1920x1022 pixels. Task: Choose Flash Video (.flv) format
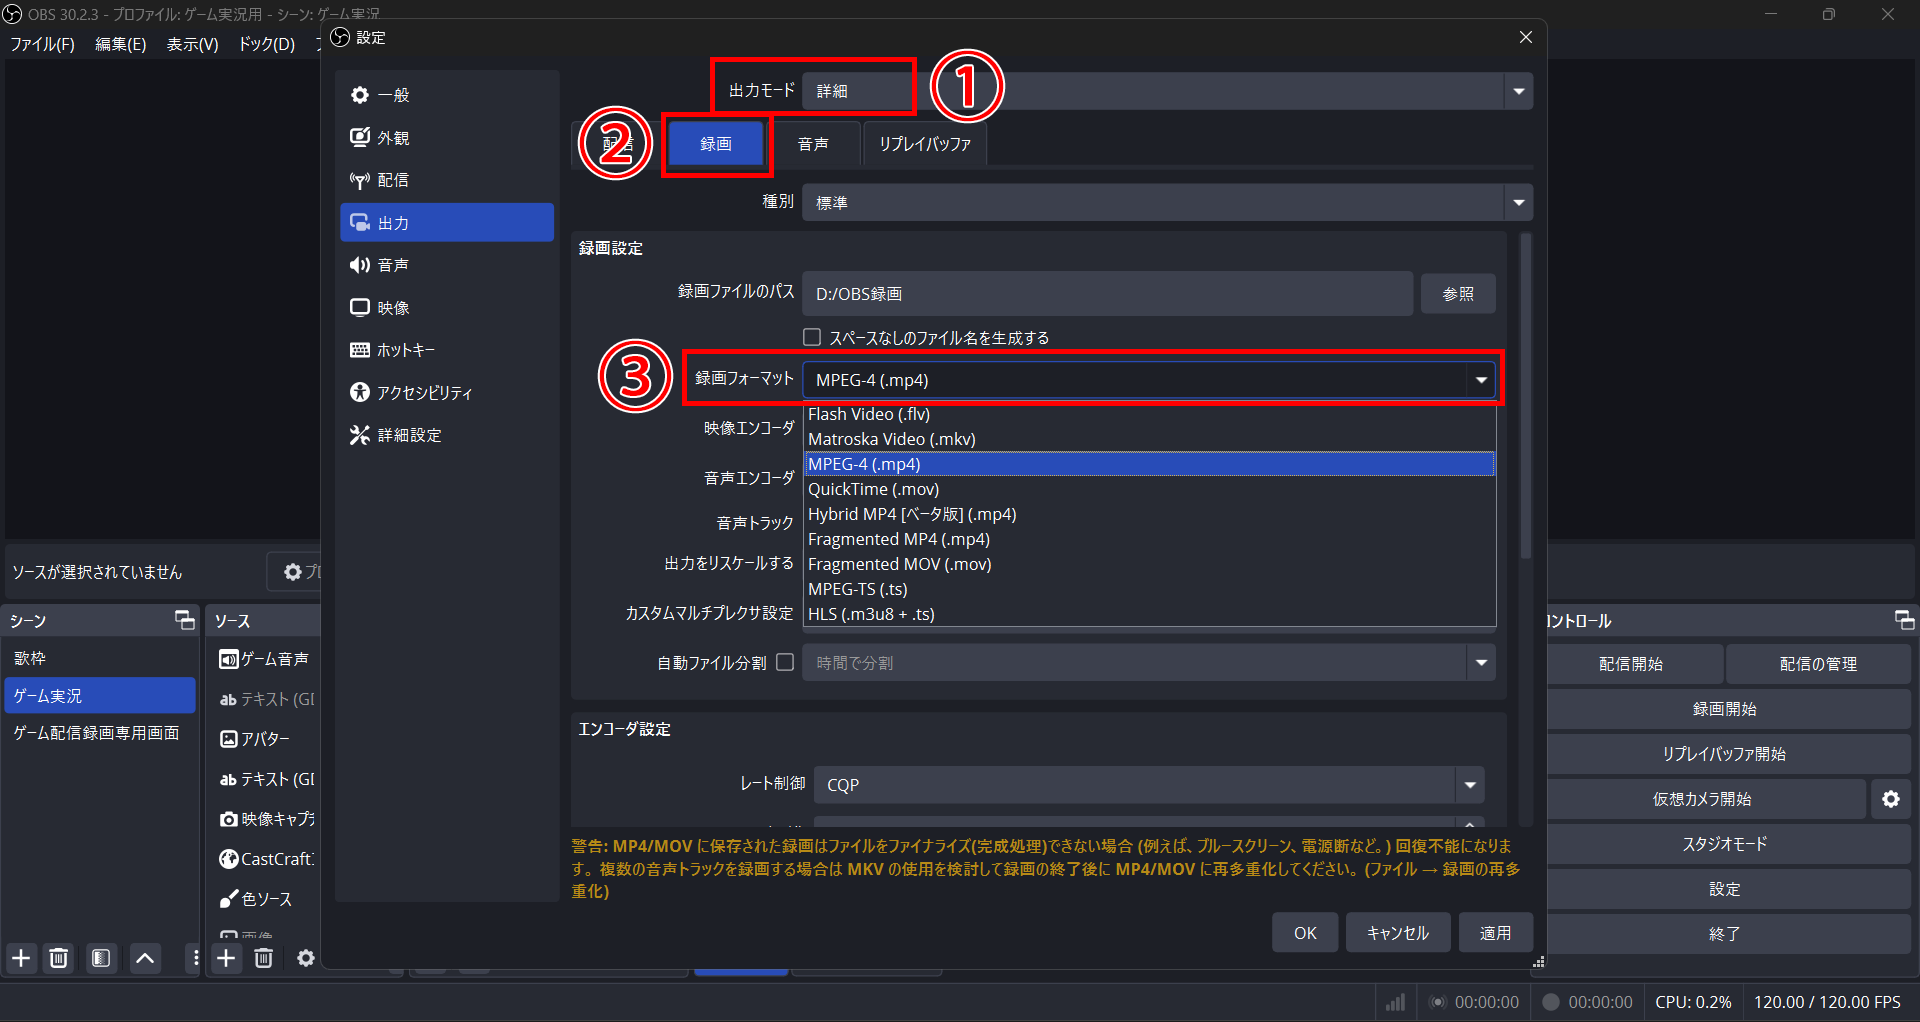point(1149,414)
